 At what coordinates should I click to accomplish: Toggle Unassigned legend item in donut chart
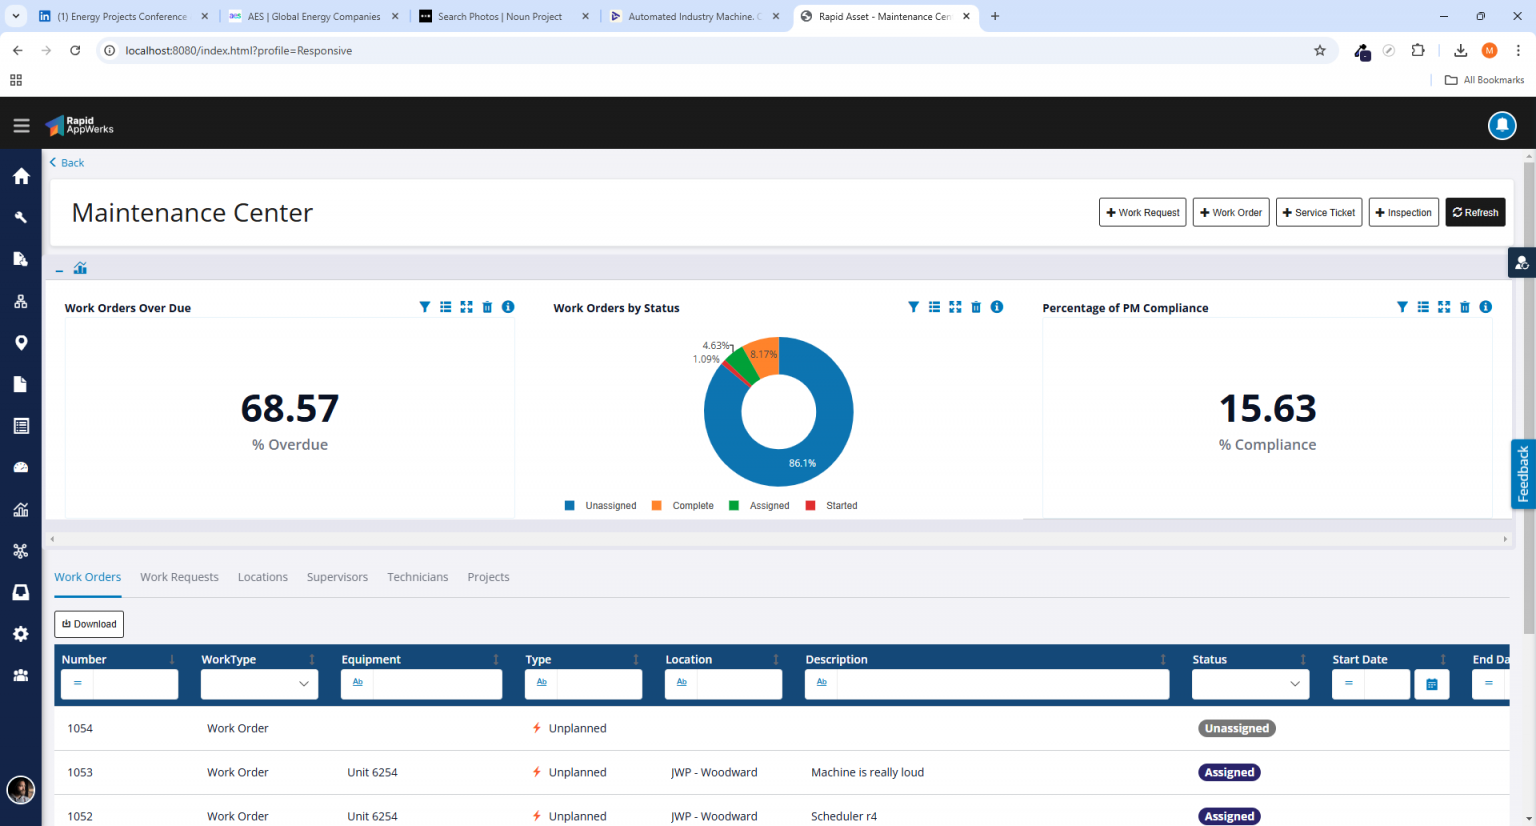[x=601, y=506]
